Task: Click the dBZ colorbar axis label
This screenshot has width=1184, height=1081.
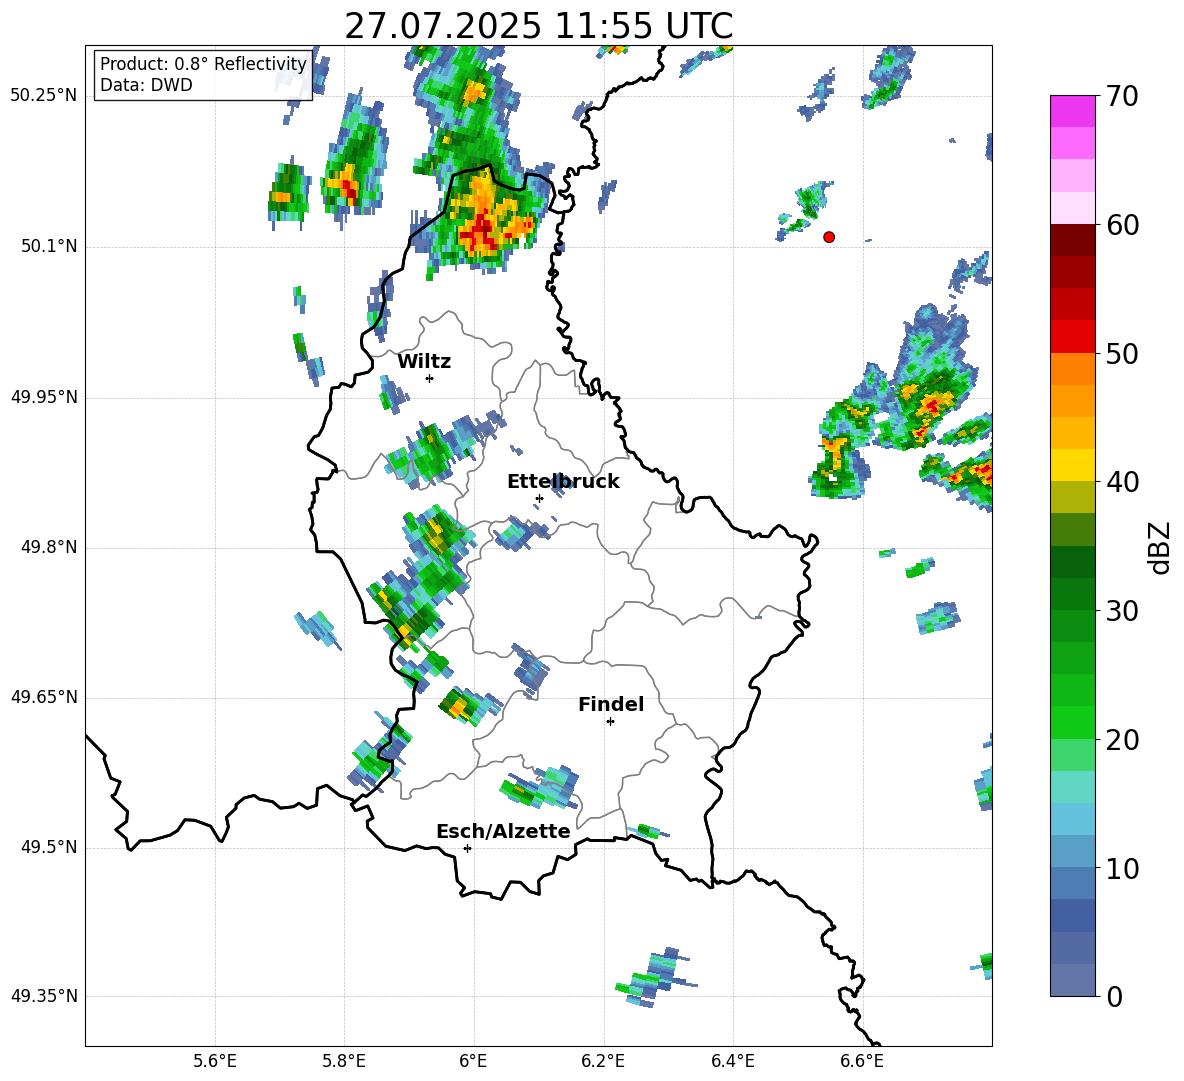Action: tap(1161, 547)
